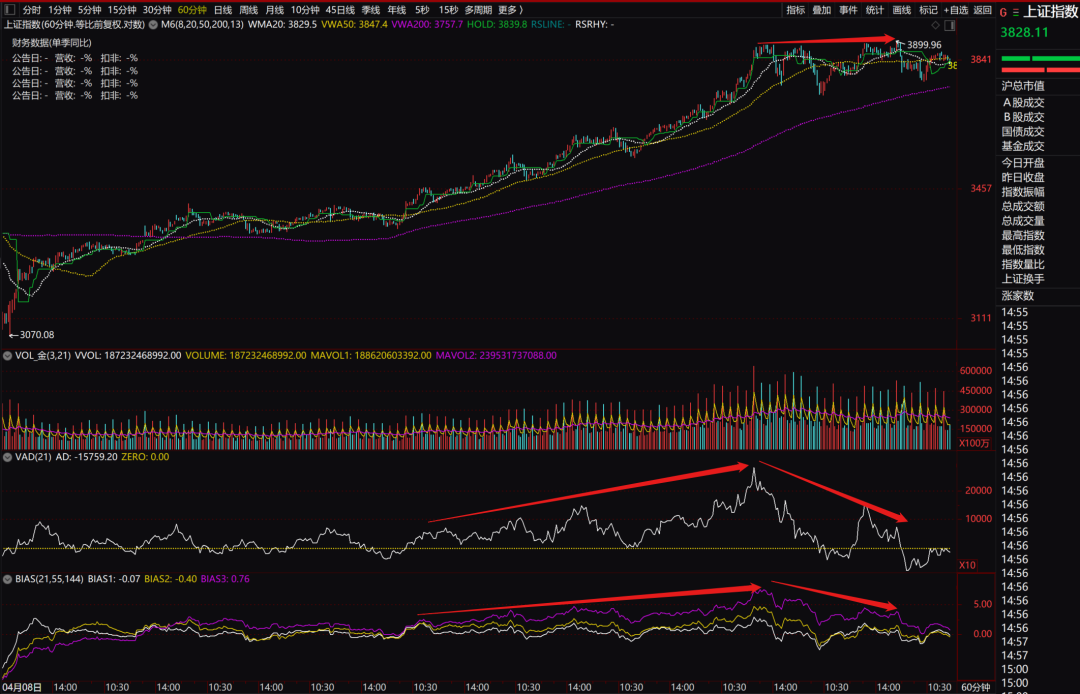Switch to the 月线 monthly chart tab

pos(275,10)
